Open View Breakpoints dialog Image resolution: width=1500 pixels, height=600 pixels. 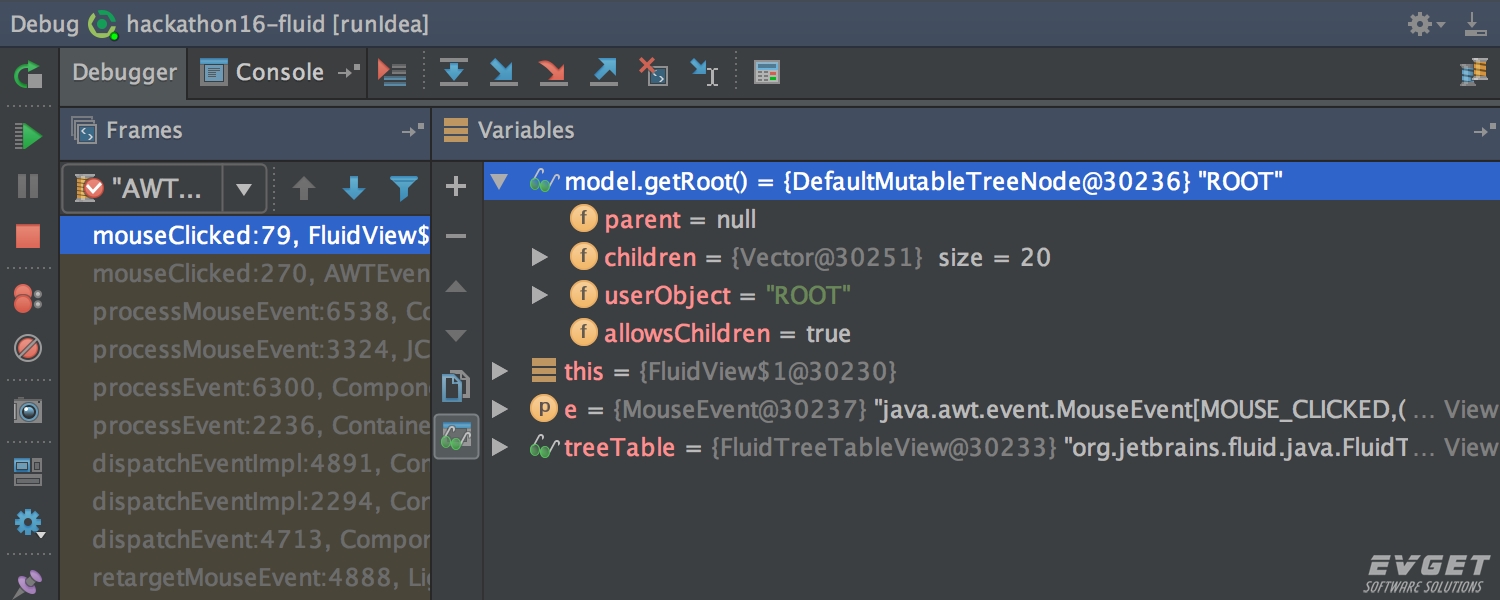point(28,298)
